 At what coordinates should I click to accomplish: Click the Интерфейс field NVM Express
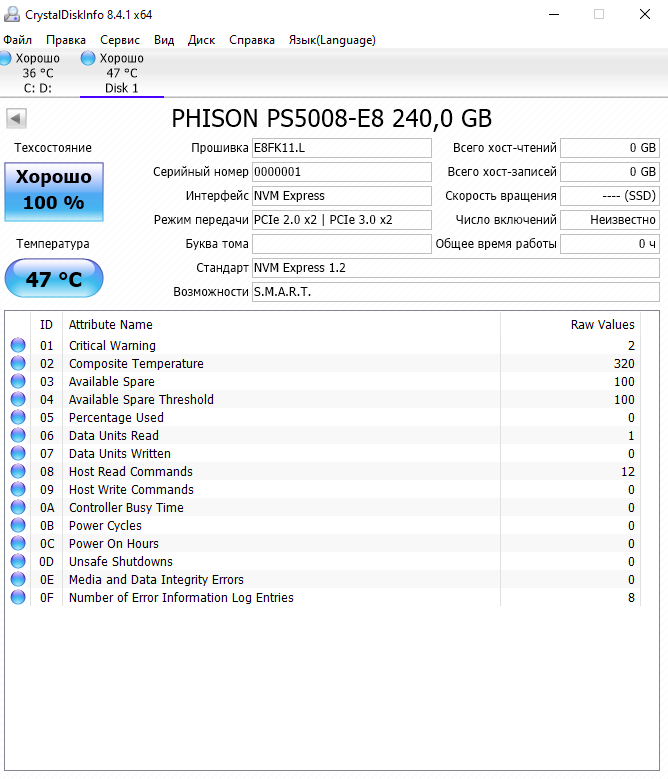pos(342,196)
